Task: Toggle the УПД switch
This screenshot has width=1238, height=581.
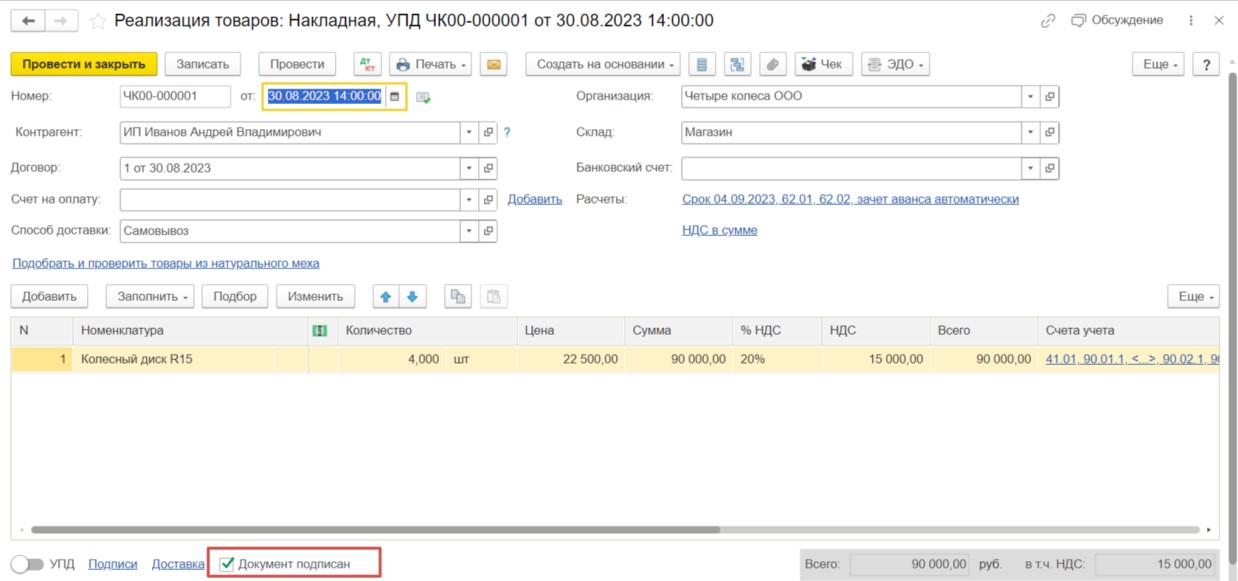Action: point(27,564)
